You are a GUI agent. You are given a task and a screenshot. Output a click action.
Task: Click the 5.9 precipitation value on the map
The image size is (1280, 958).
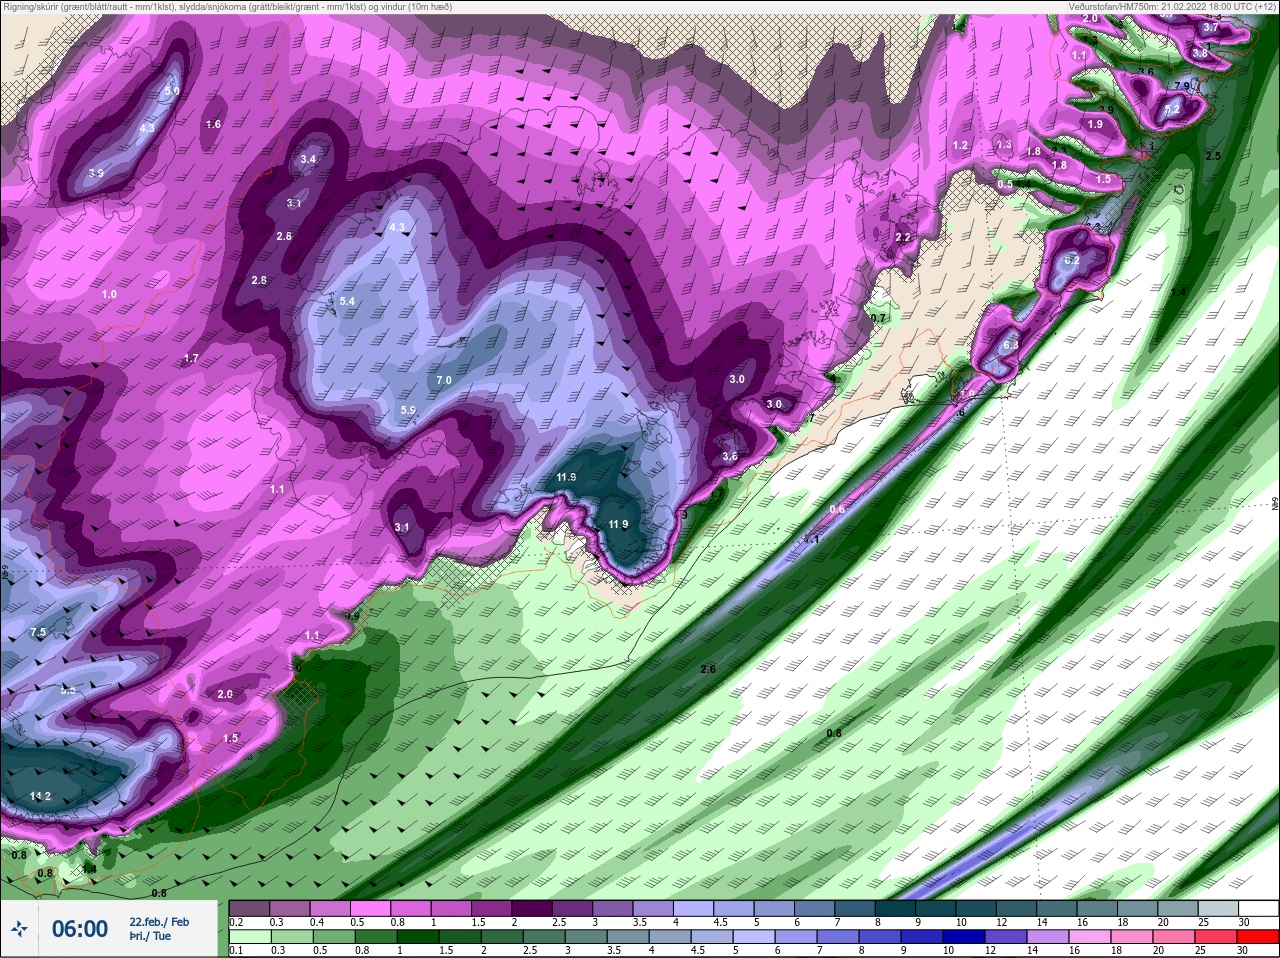(x=408, y=410)
